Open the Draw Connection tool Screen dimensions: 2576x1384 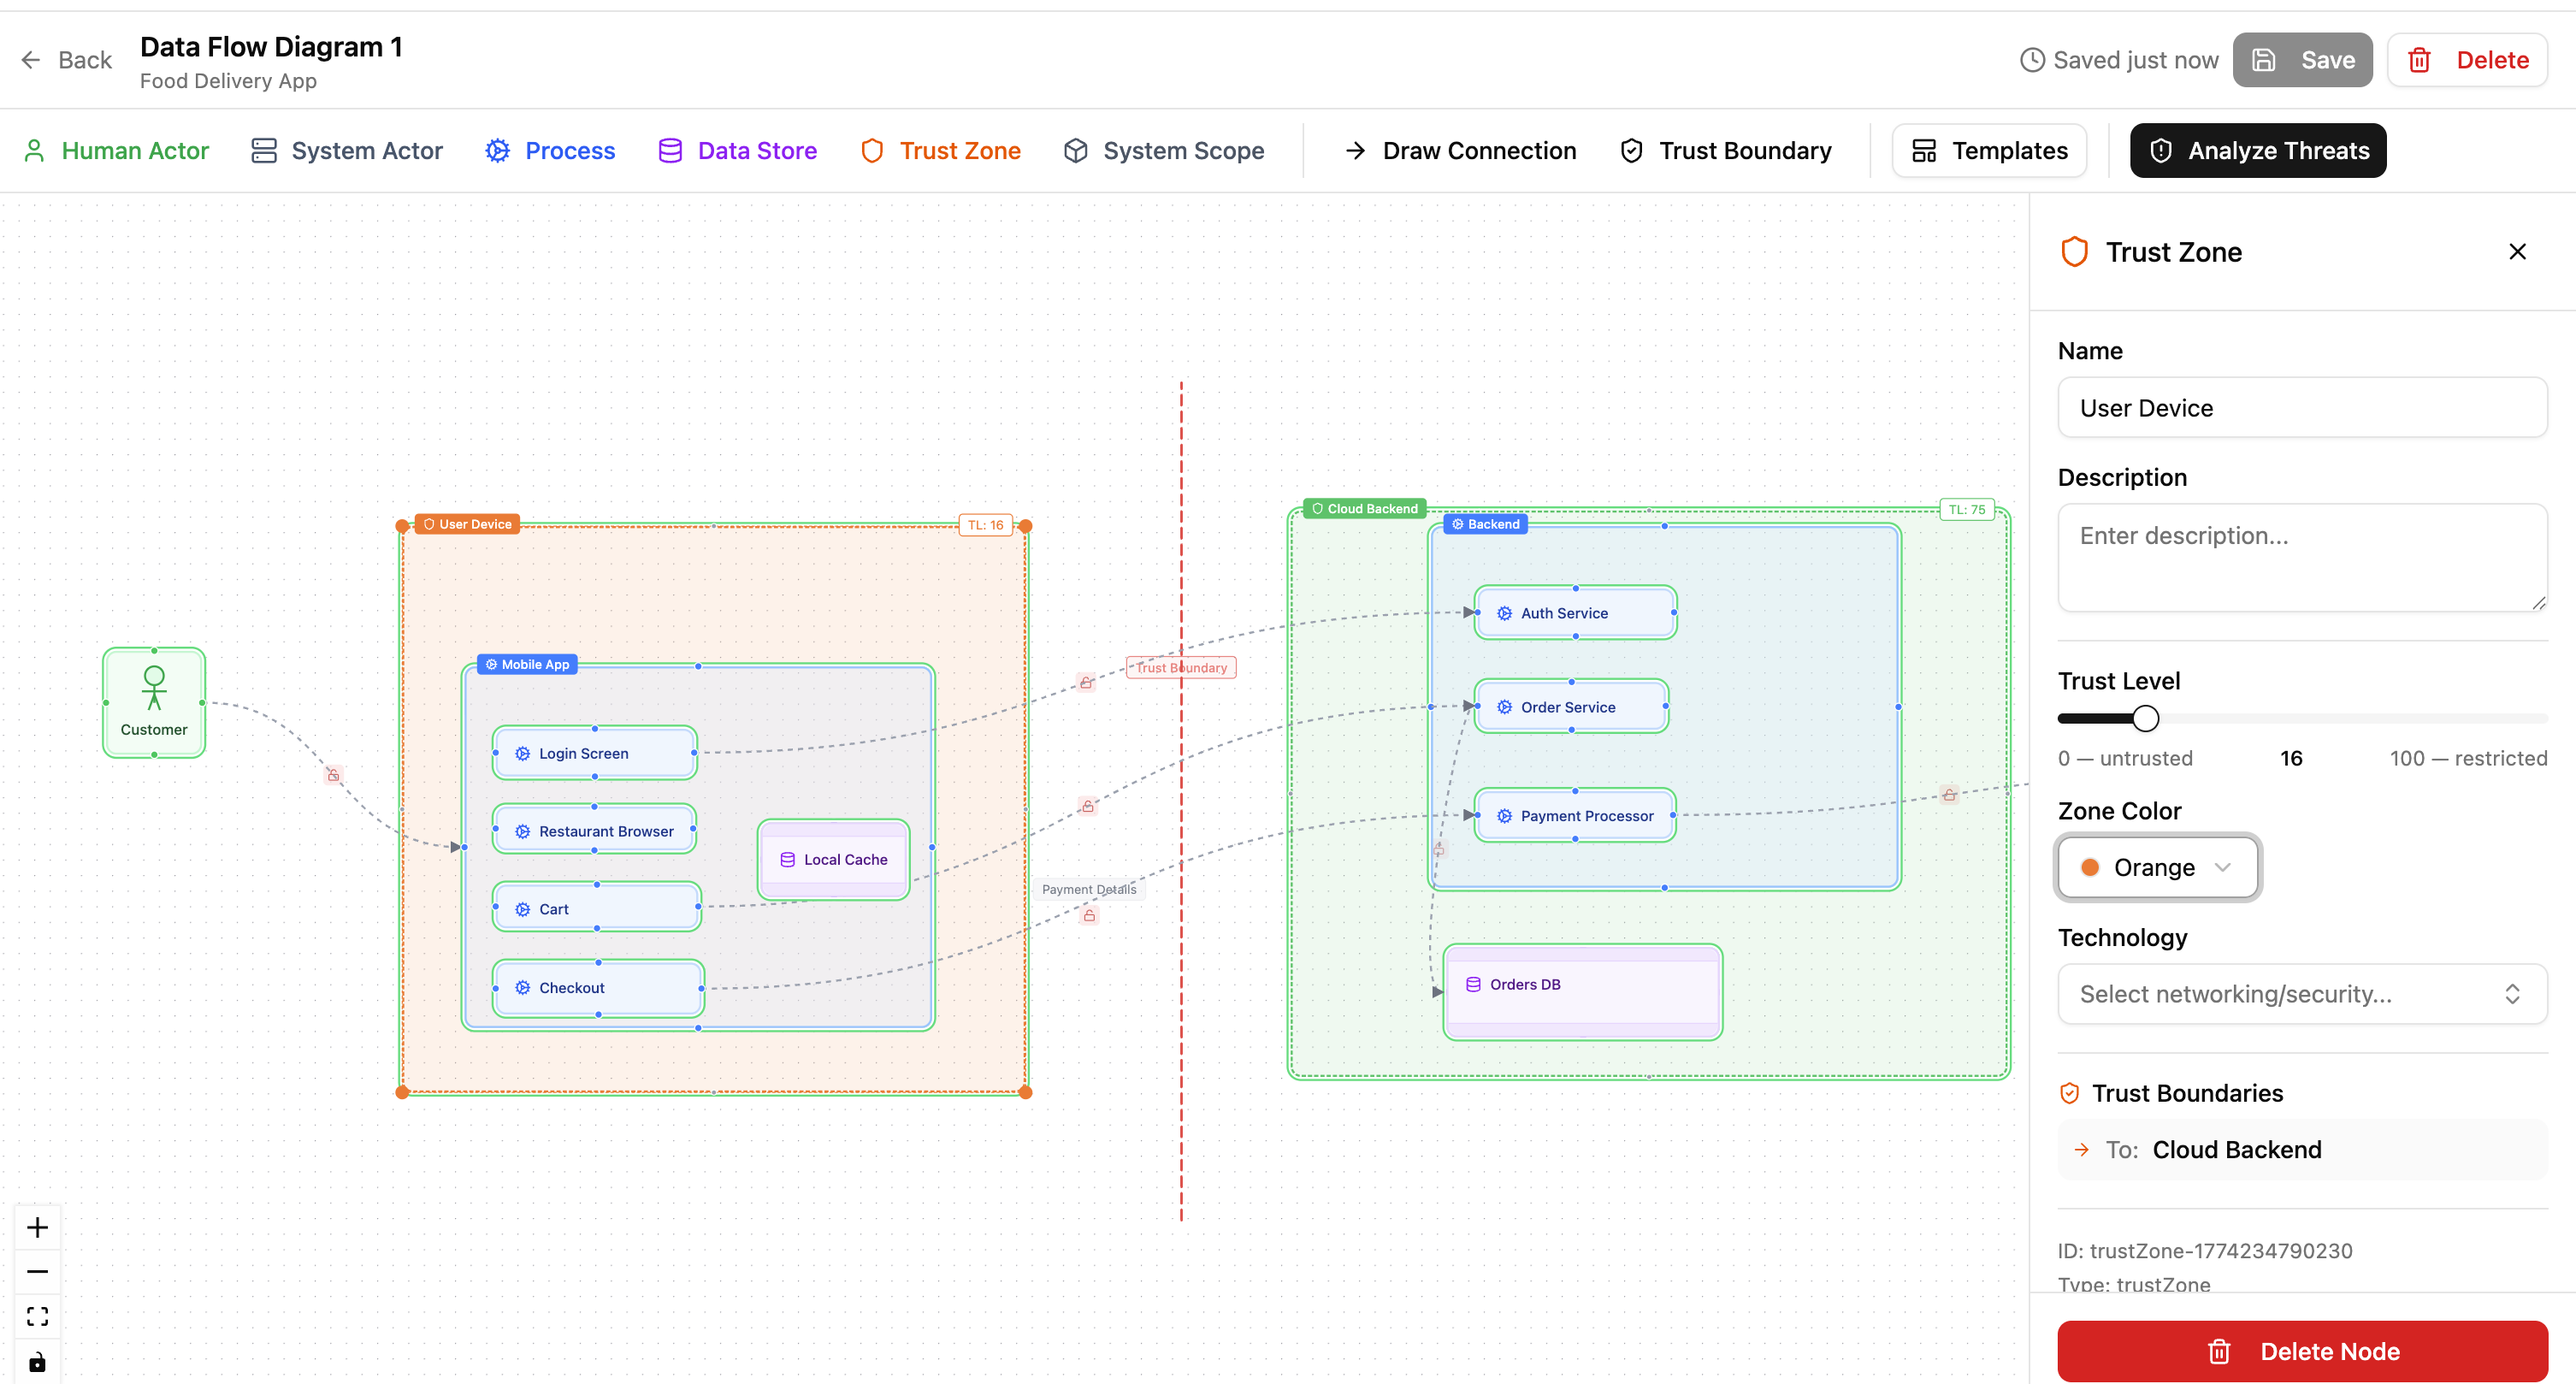pos(1457,150)
